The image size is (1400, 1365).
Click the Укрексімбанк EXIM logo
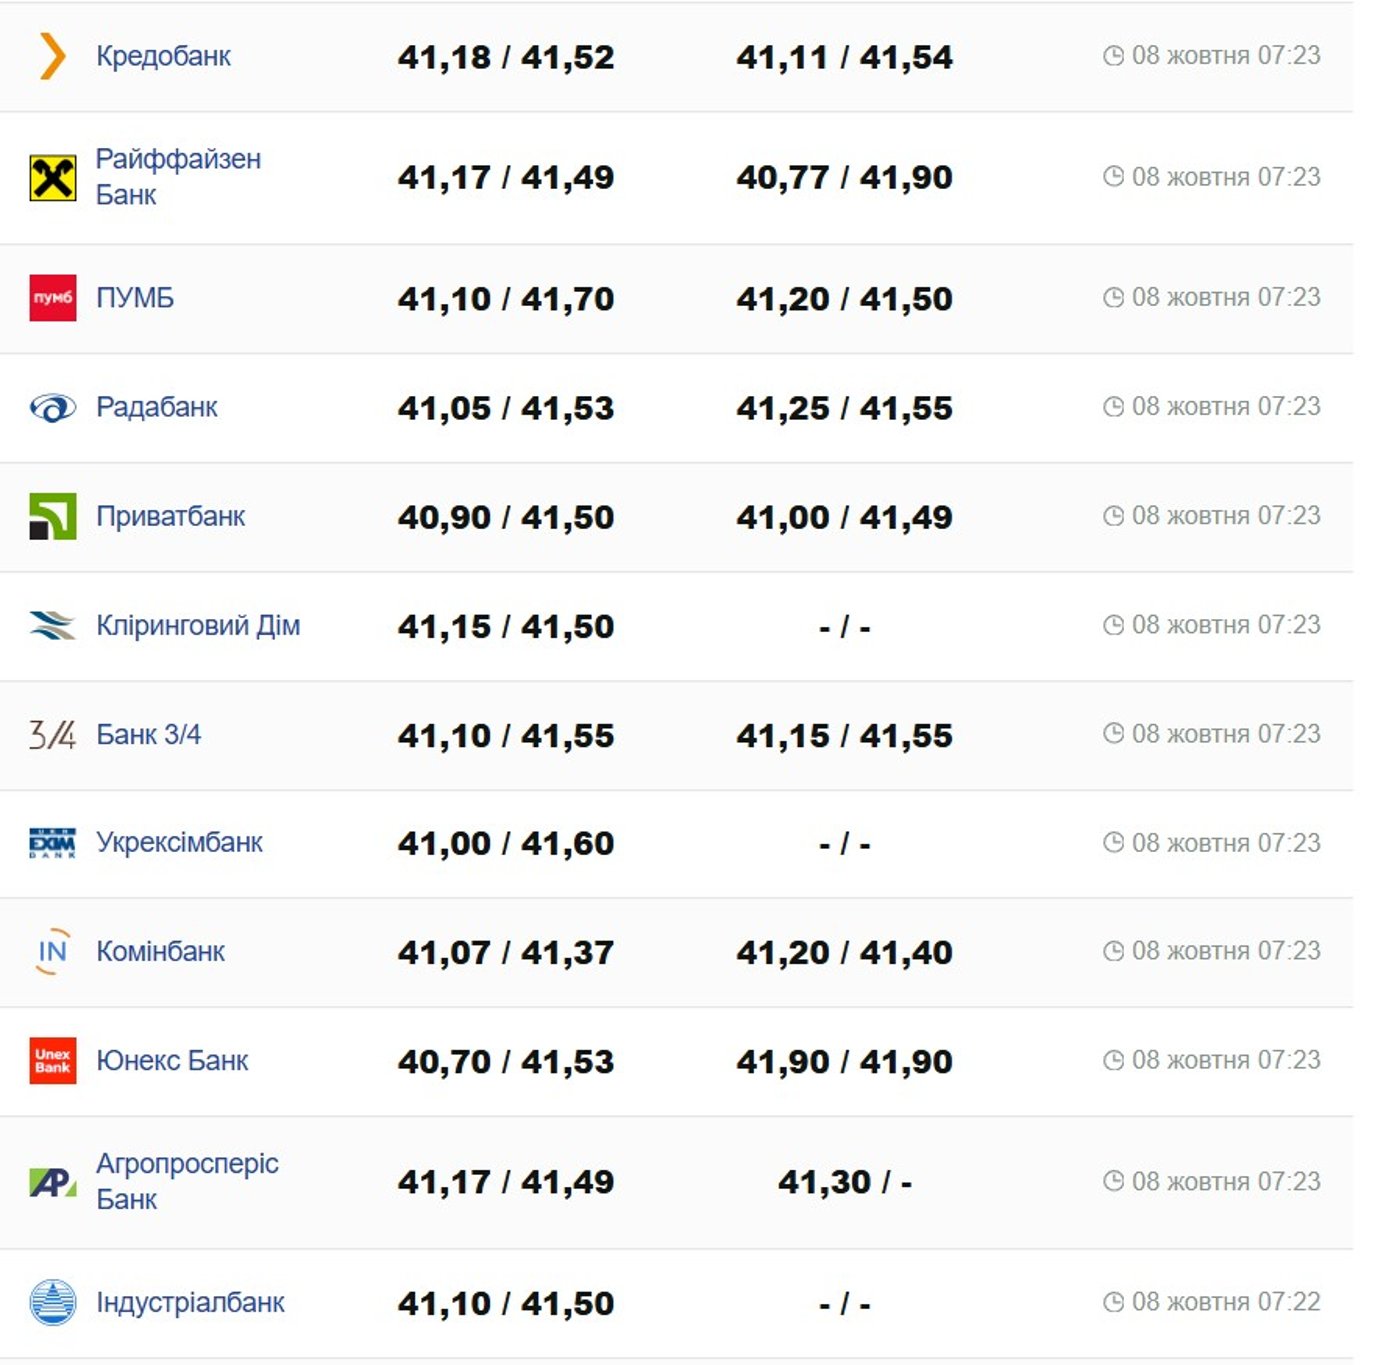52,843
